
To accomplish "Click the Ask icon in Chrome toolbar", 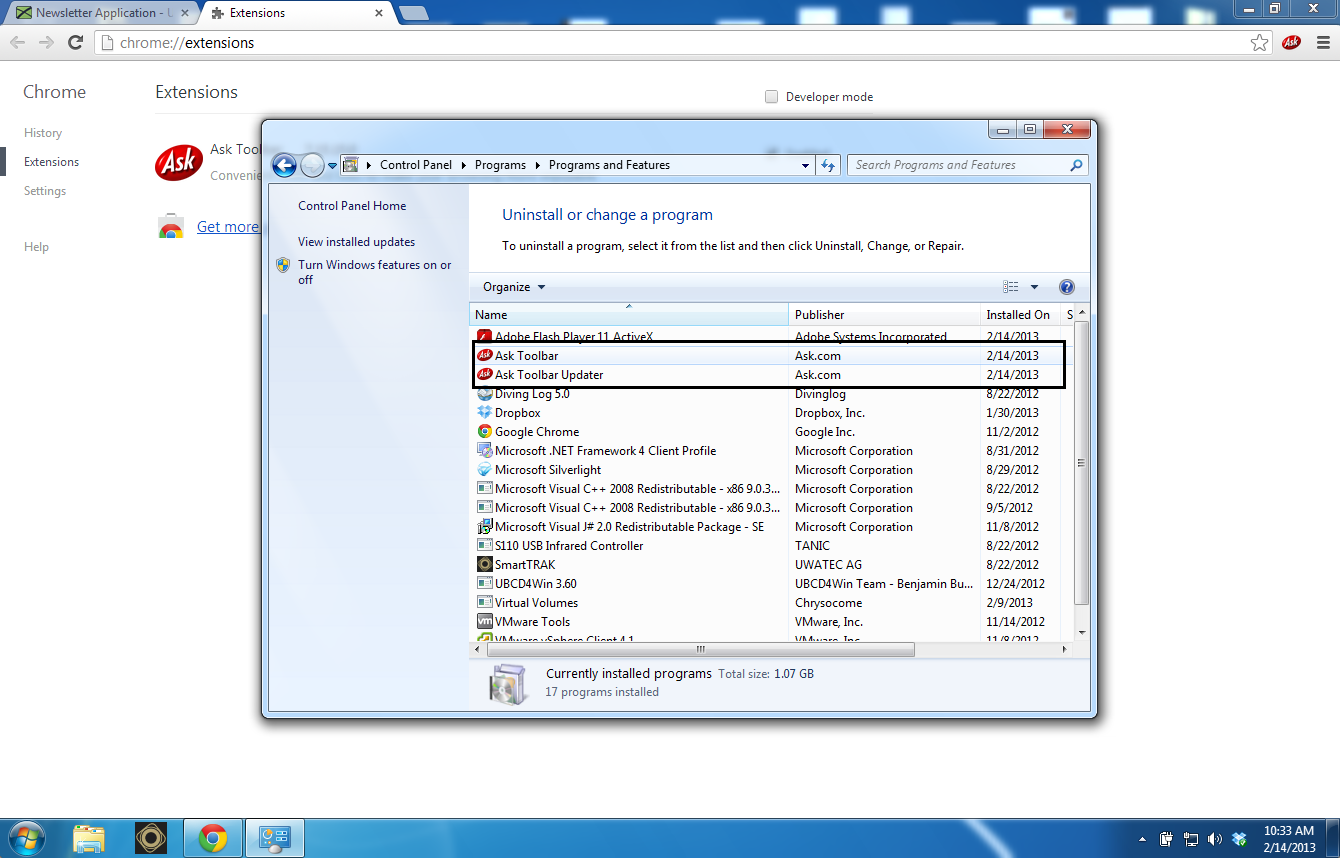I will [1291, 43].
